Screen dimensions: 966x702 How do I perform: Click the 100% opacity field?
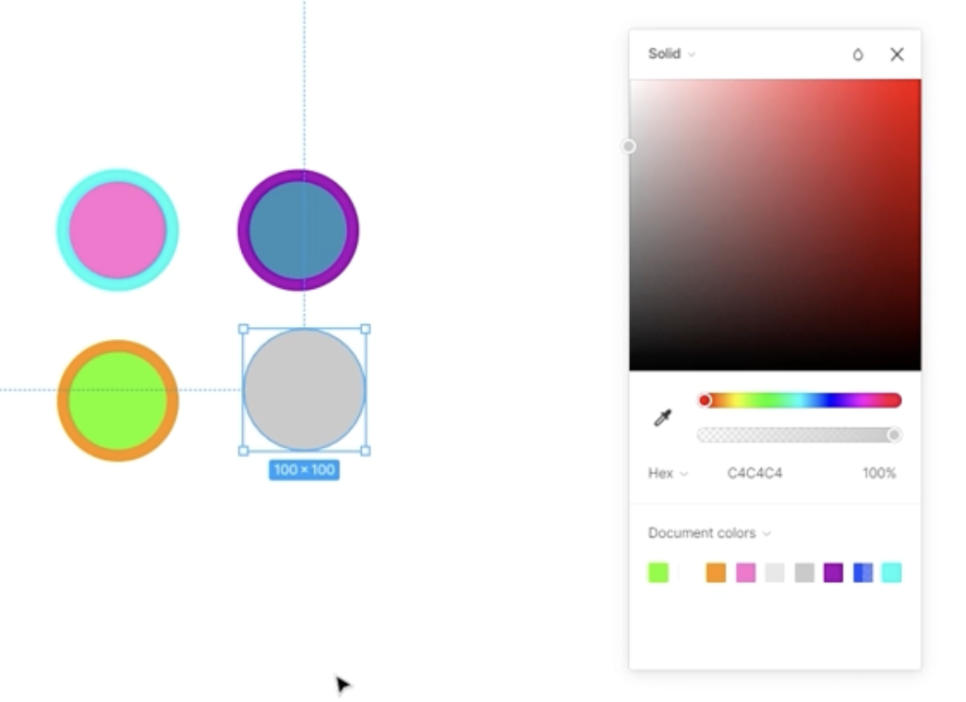click(879, 473)
